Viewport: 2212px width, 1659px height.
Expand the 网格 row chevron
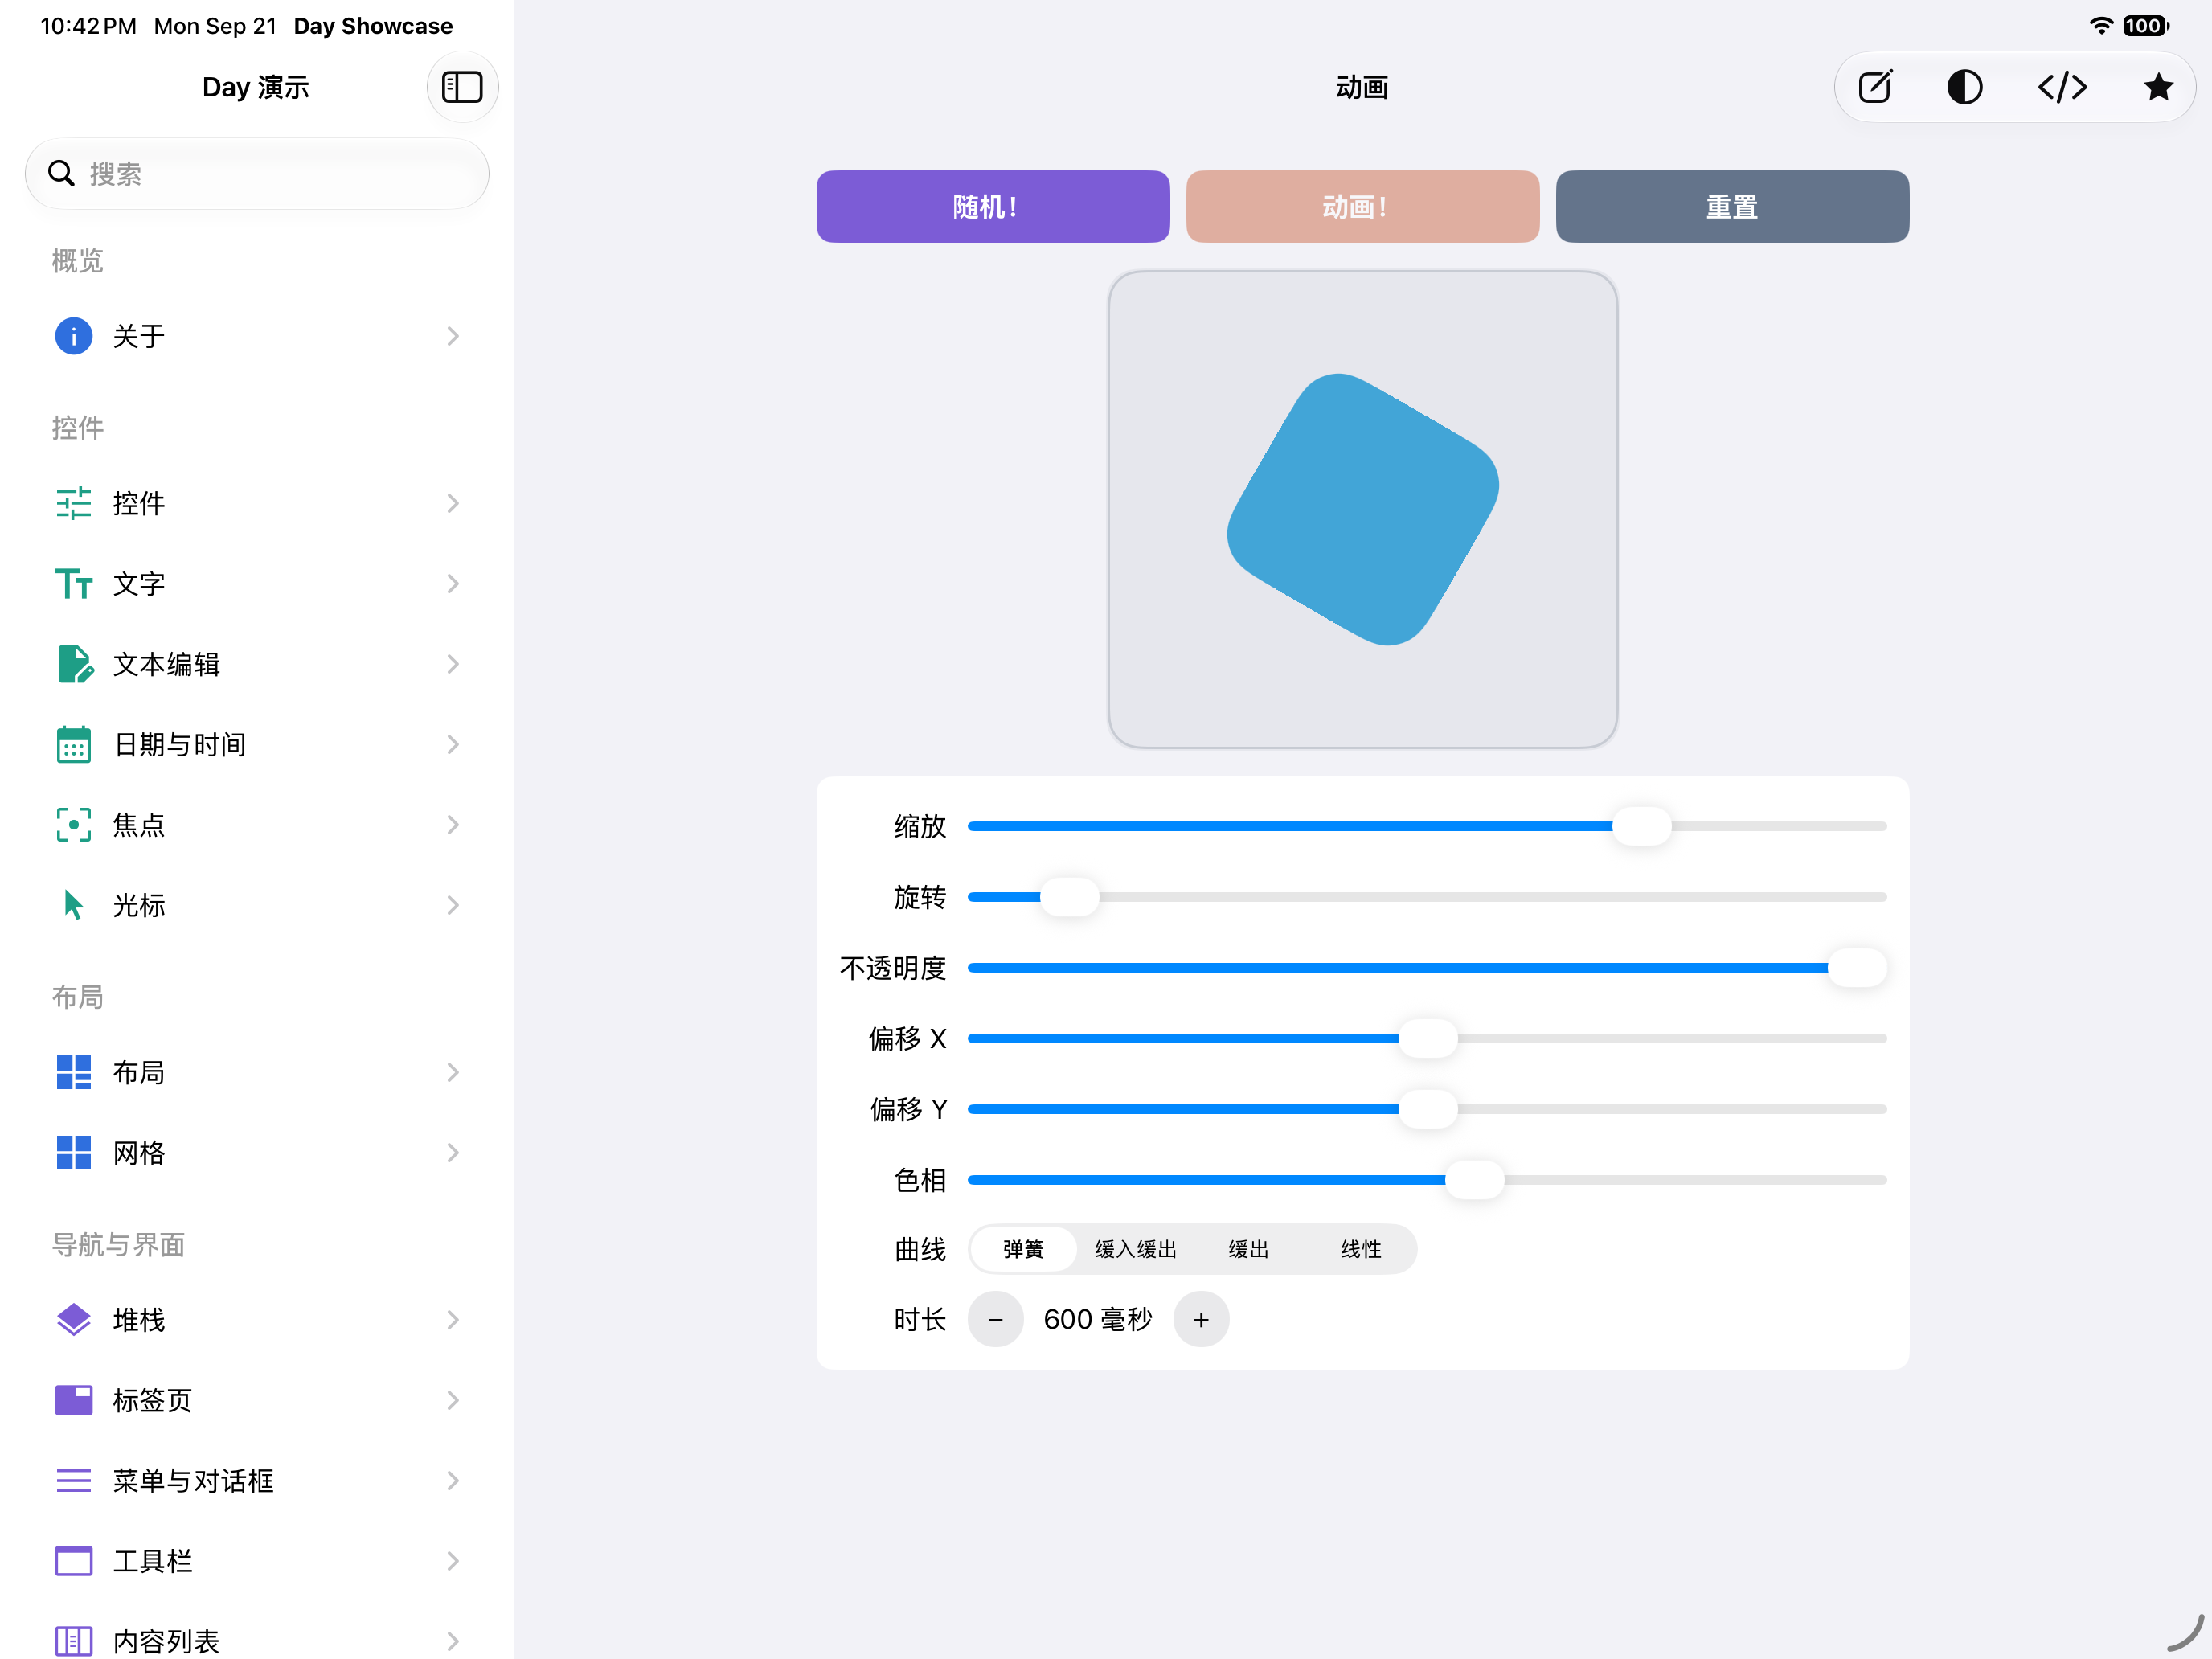(453, 1152)
